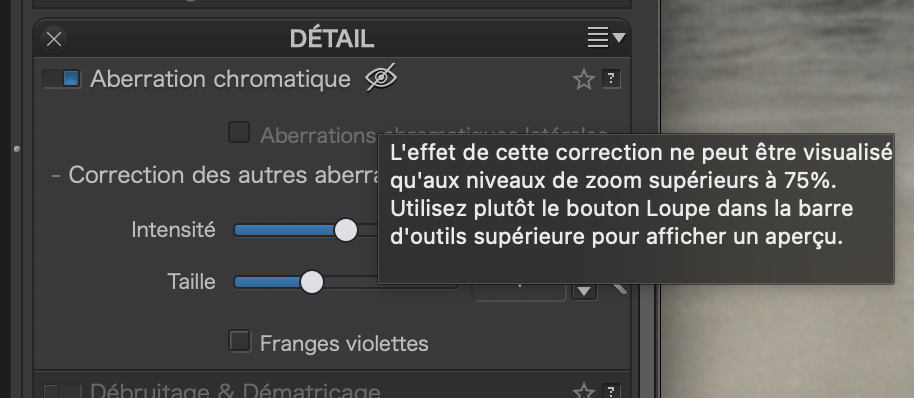Click the Intensité slider handle
Screen dimensions: 914x398
coord(346,230)
